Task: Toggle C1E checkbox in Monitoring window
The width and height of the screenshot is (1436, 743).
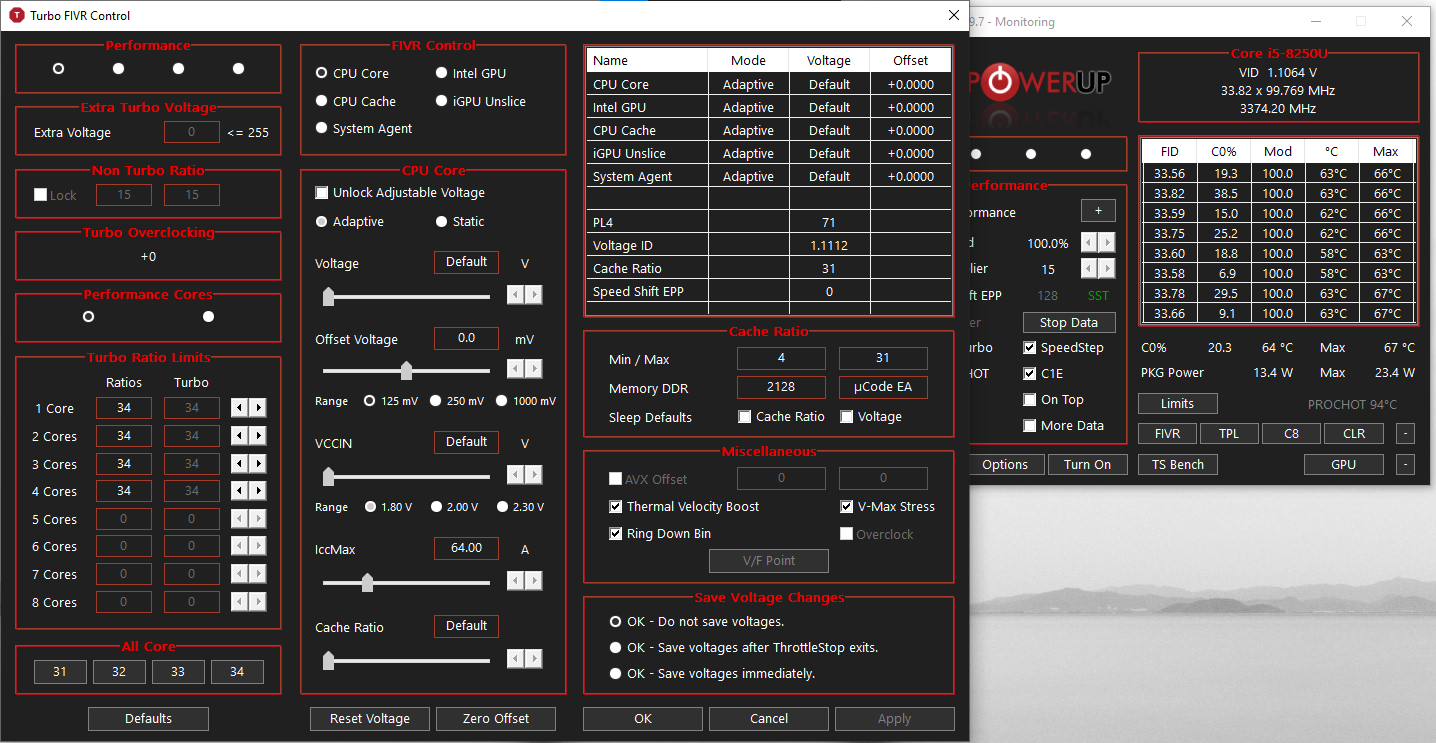Action: [x=1030, y=374]
